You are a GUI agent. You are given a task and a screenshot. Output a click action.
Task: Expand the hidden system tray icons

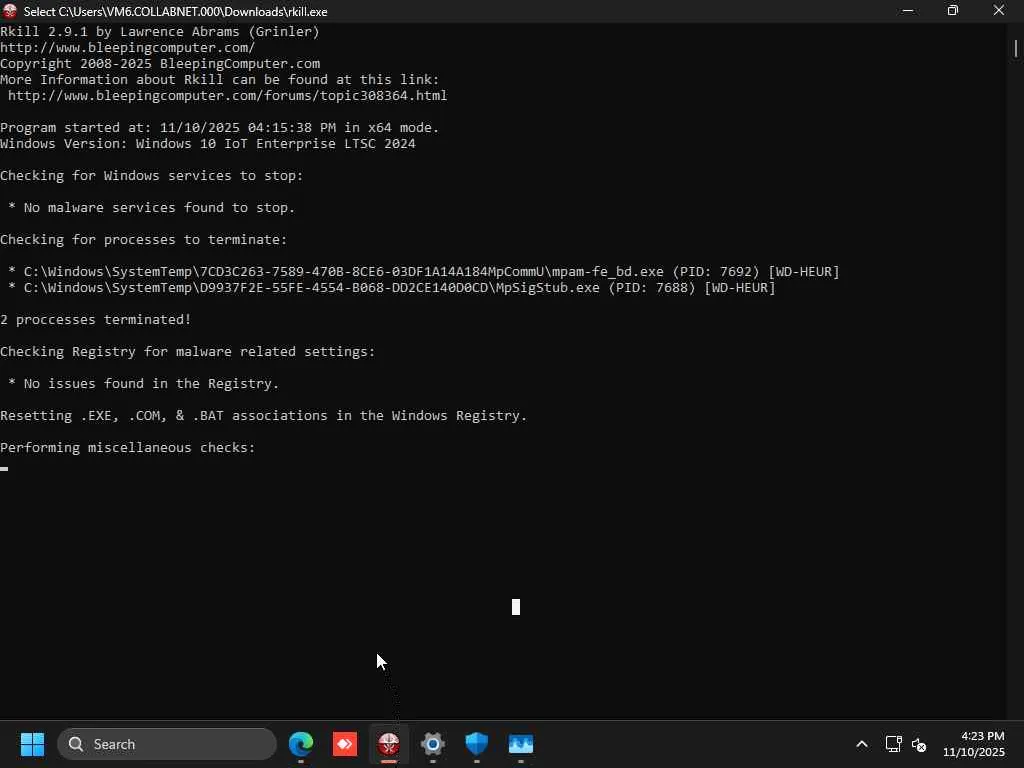(862, 744)
